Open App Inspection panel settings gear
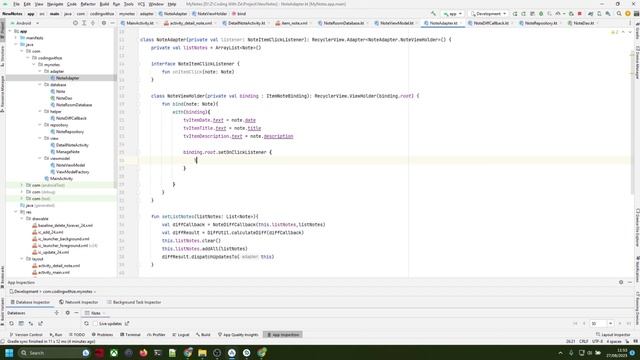The height and width of the screenshot is (360, 640). tap(621, 282)
